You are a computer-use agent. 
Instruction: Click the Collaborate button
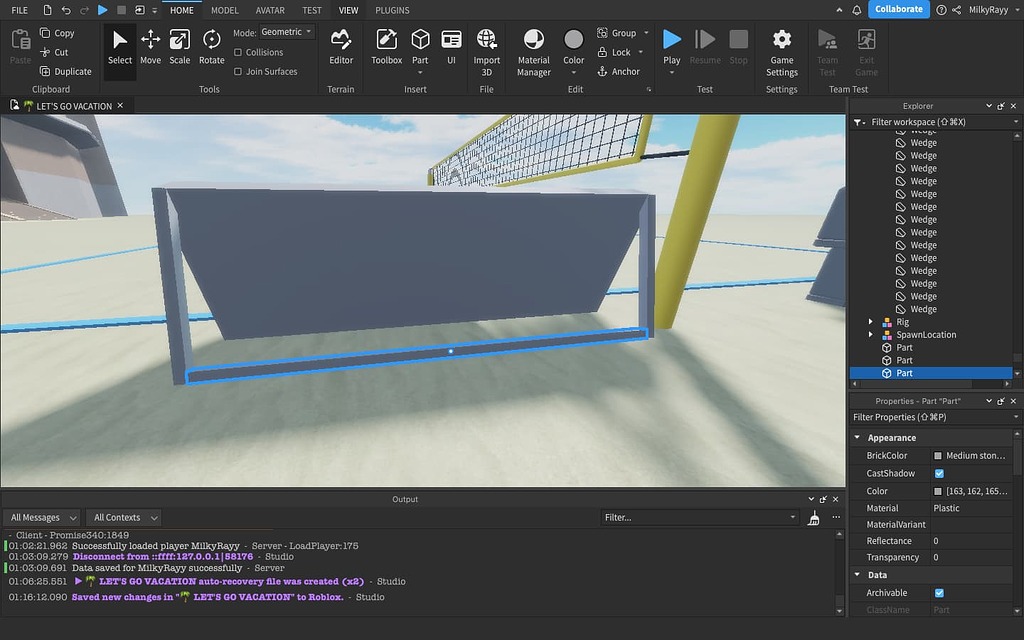(x=897, y=9)
